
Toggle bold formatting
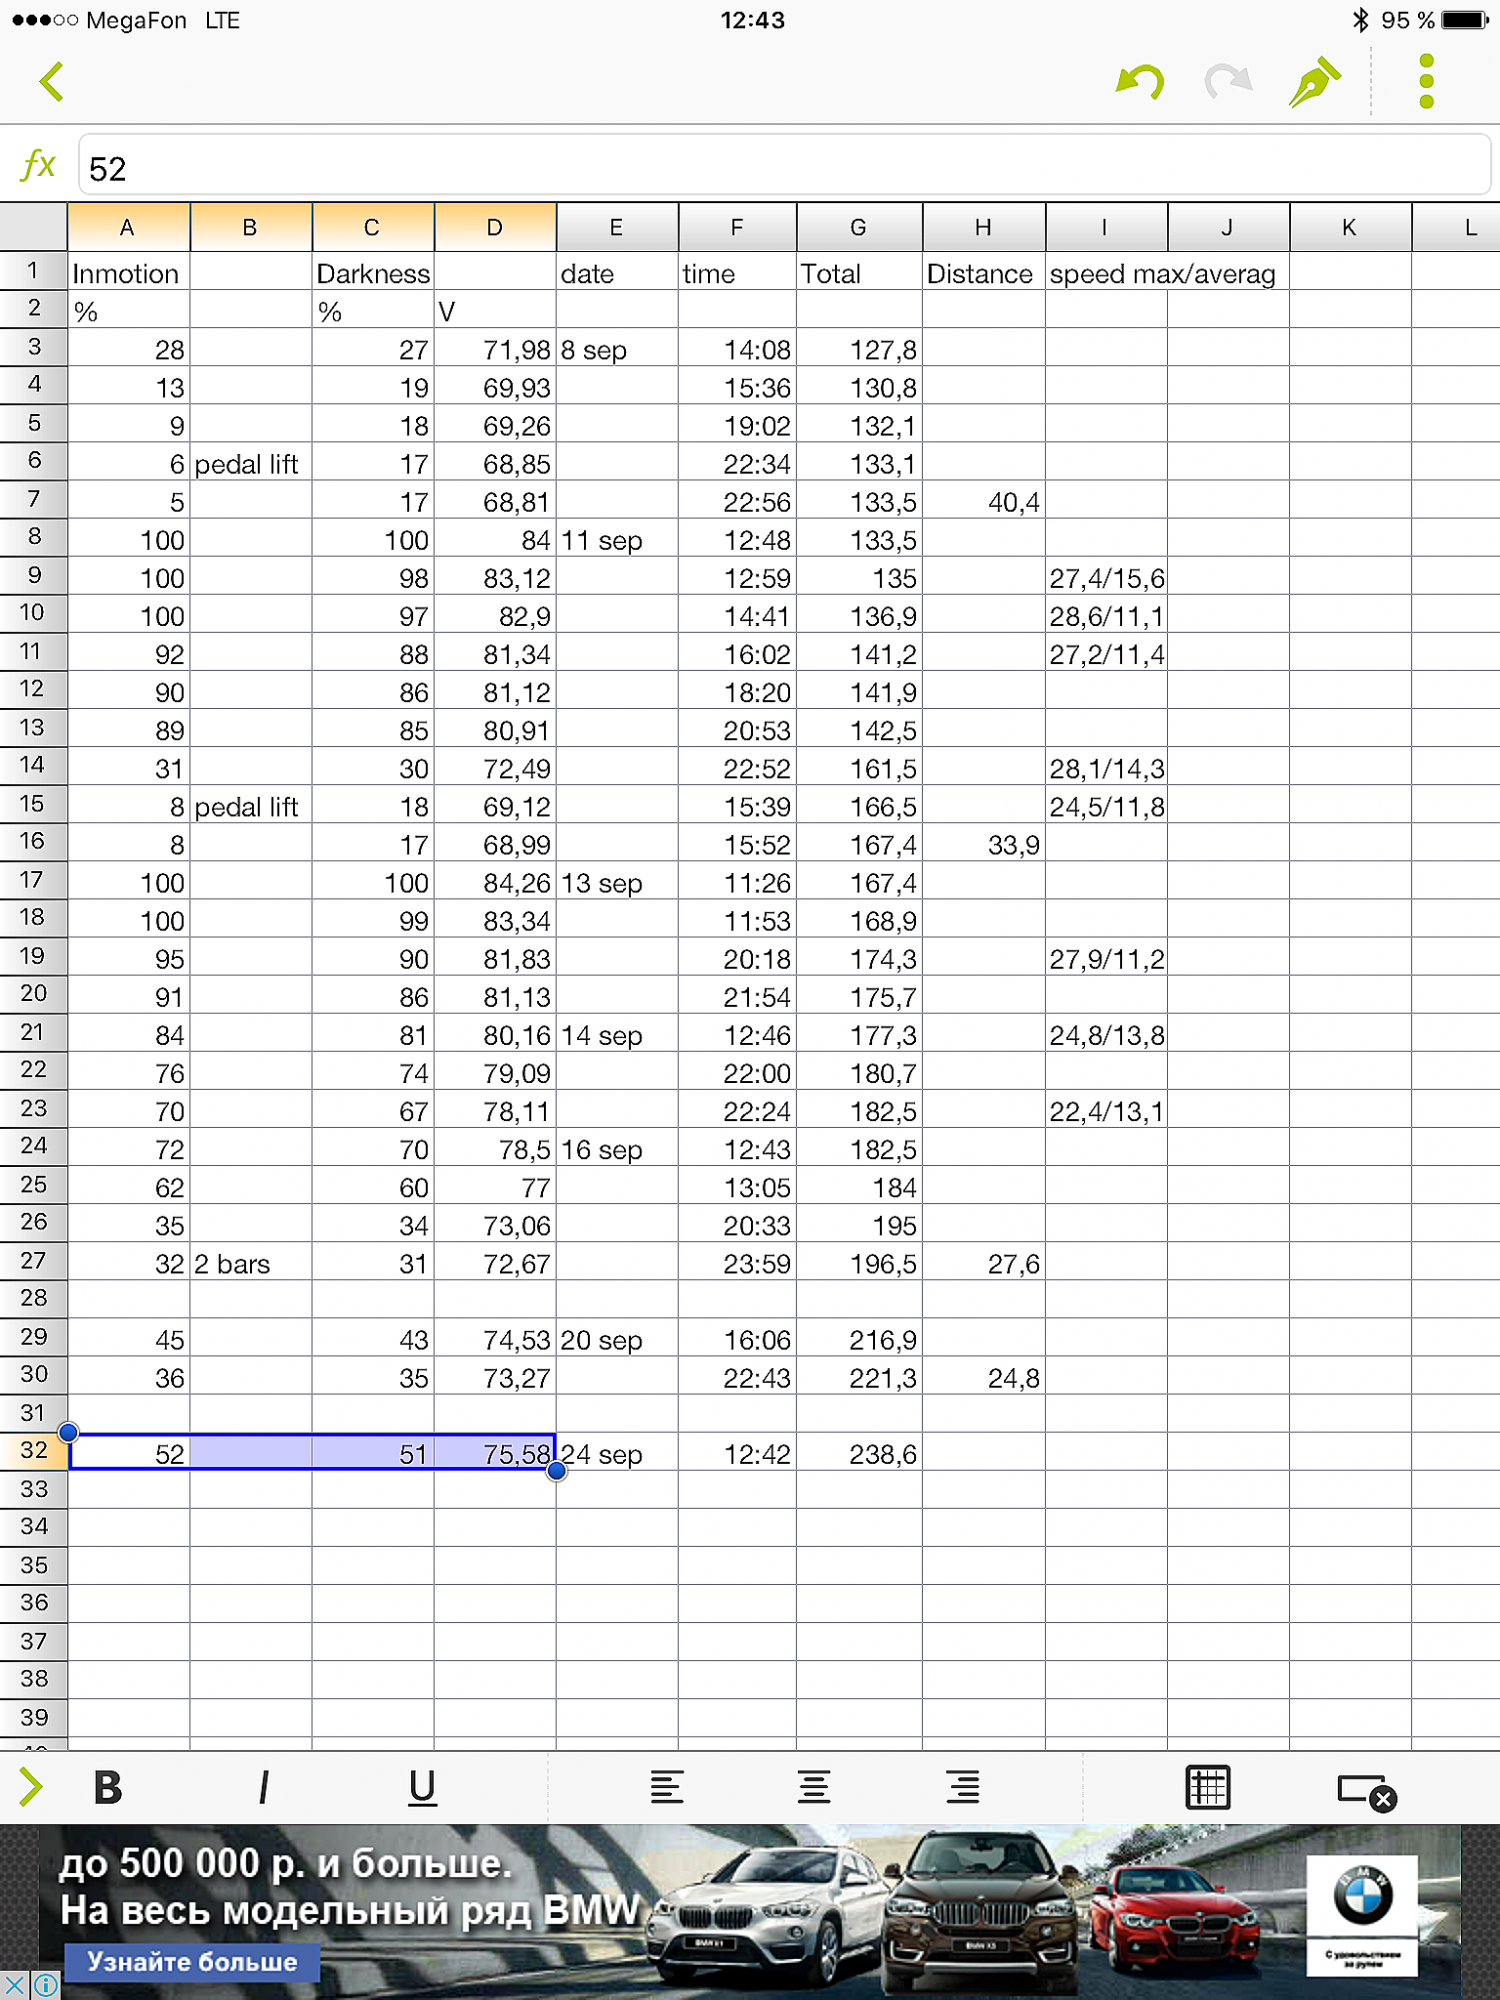coord(108,1787)
